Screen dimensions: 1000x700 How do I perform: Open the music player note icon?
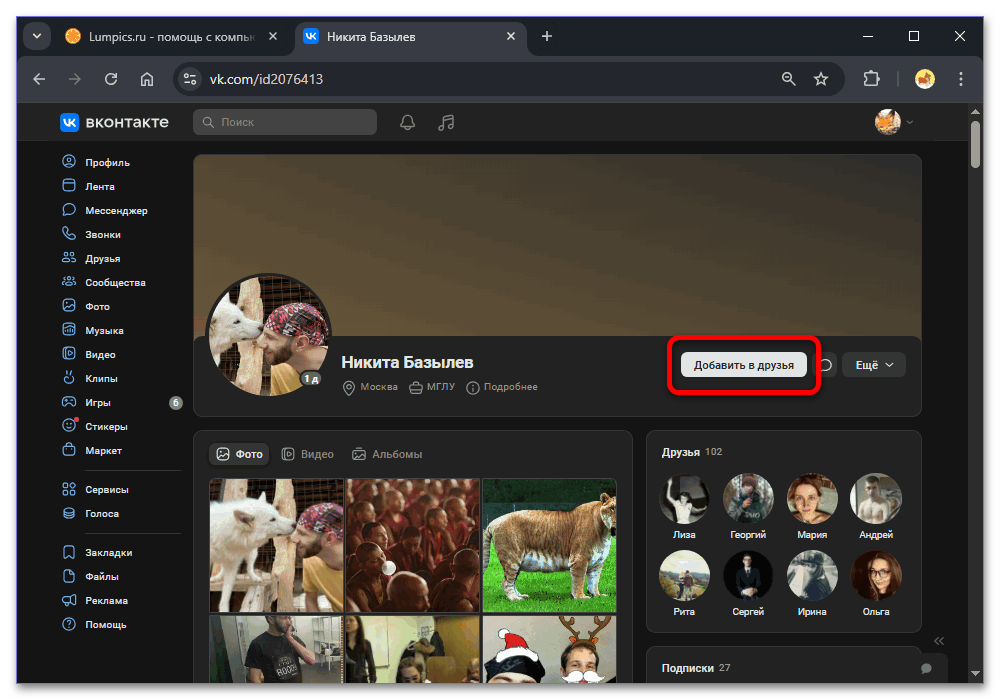446,122
